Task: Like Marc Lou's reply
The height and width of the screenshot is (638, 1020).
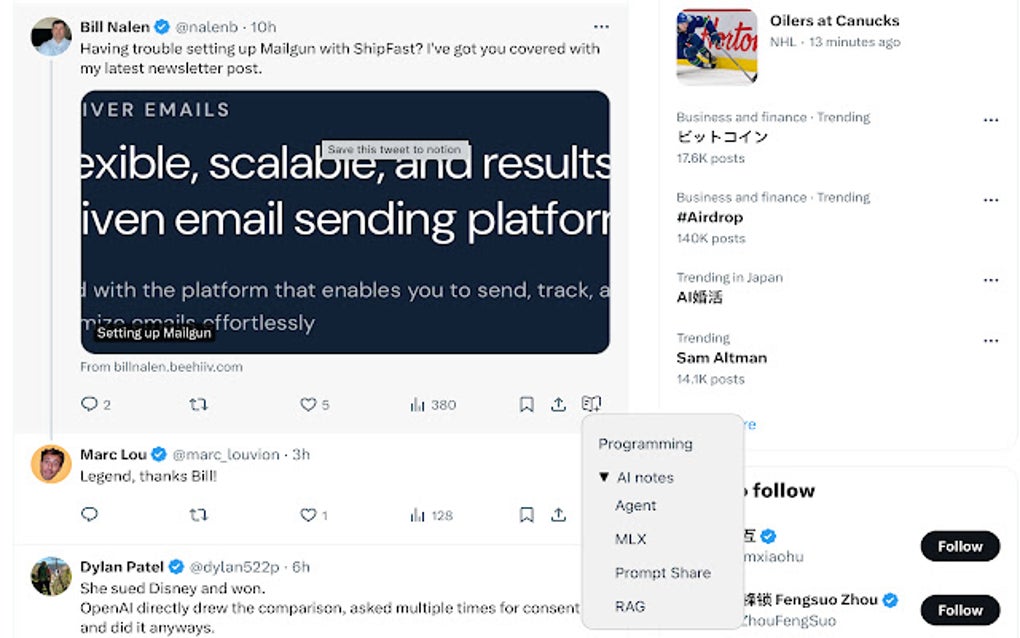Action: tap(309, 515)
